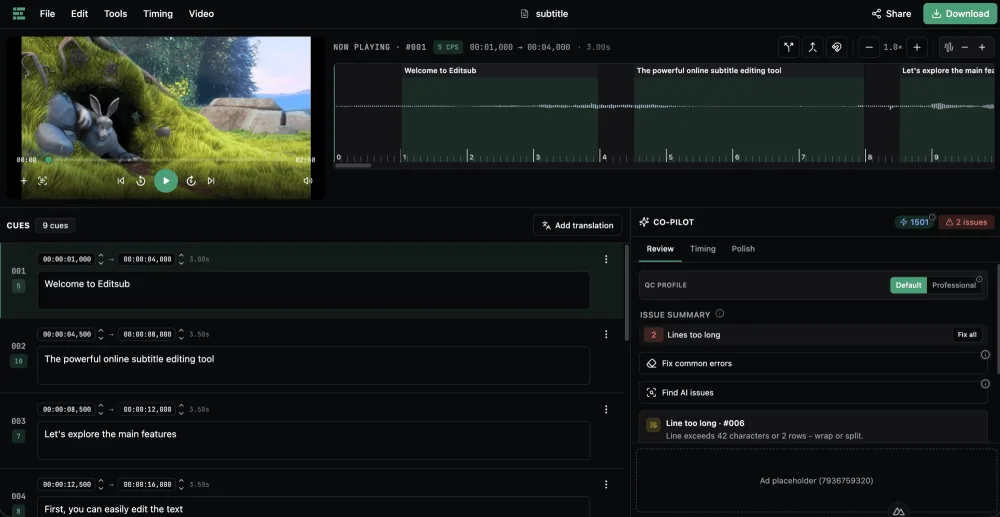Skip to next cue in player

tap(211, 180)
